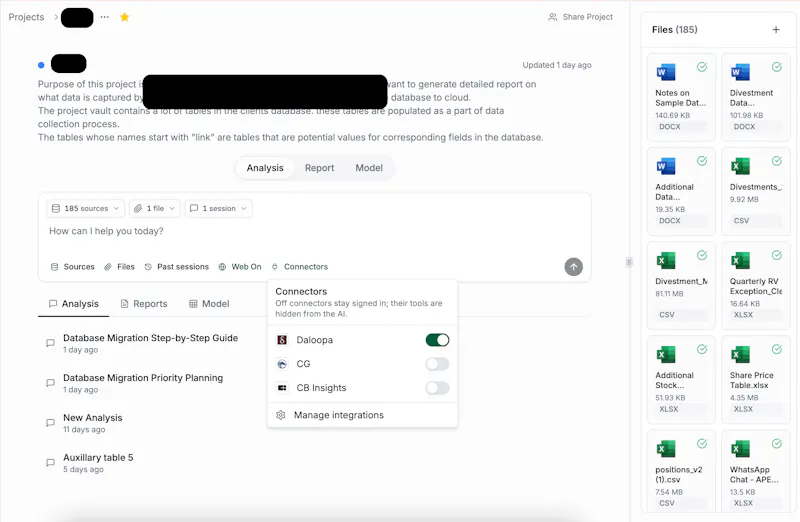Click the Word icon of Divestment Data docx
800x522 pixels.
coord(740,72)
